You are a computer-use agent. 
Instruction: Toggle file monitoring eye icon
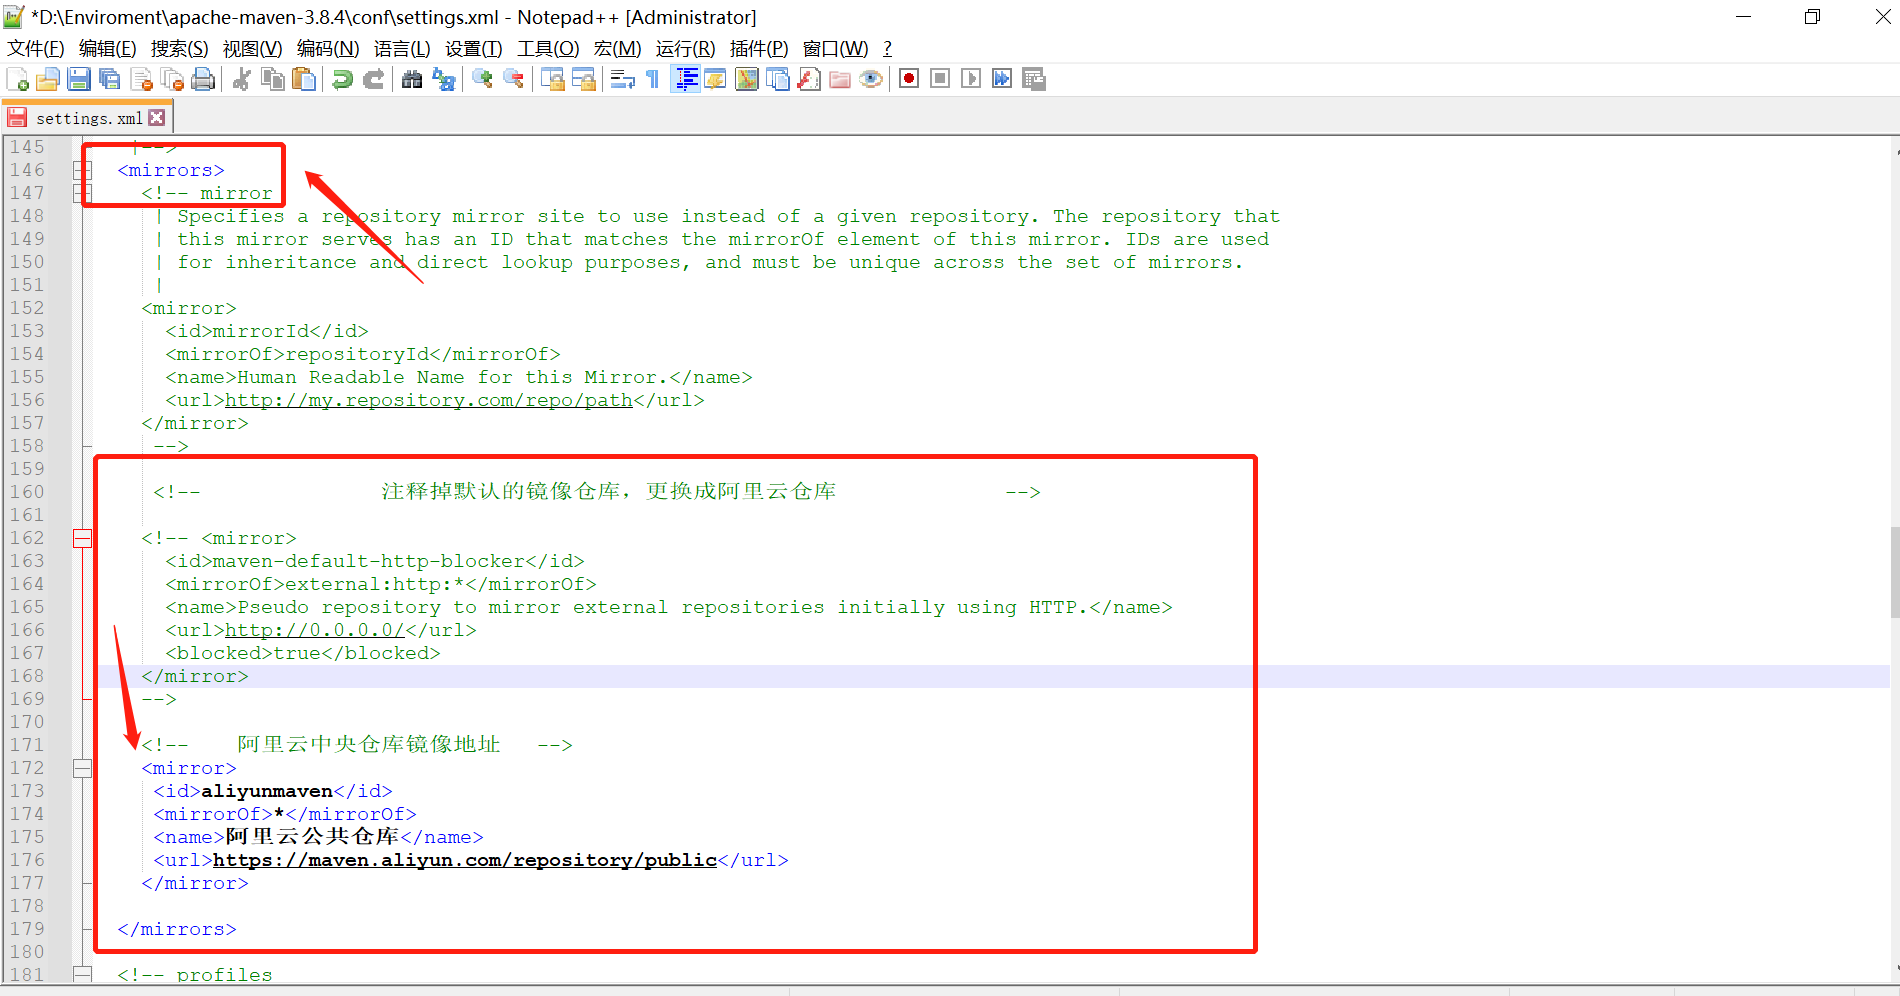point(871,79)
